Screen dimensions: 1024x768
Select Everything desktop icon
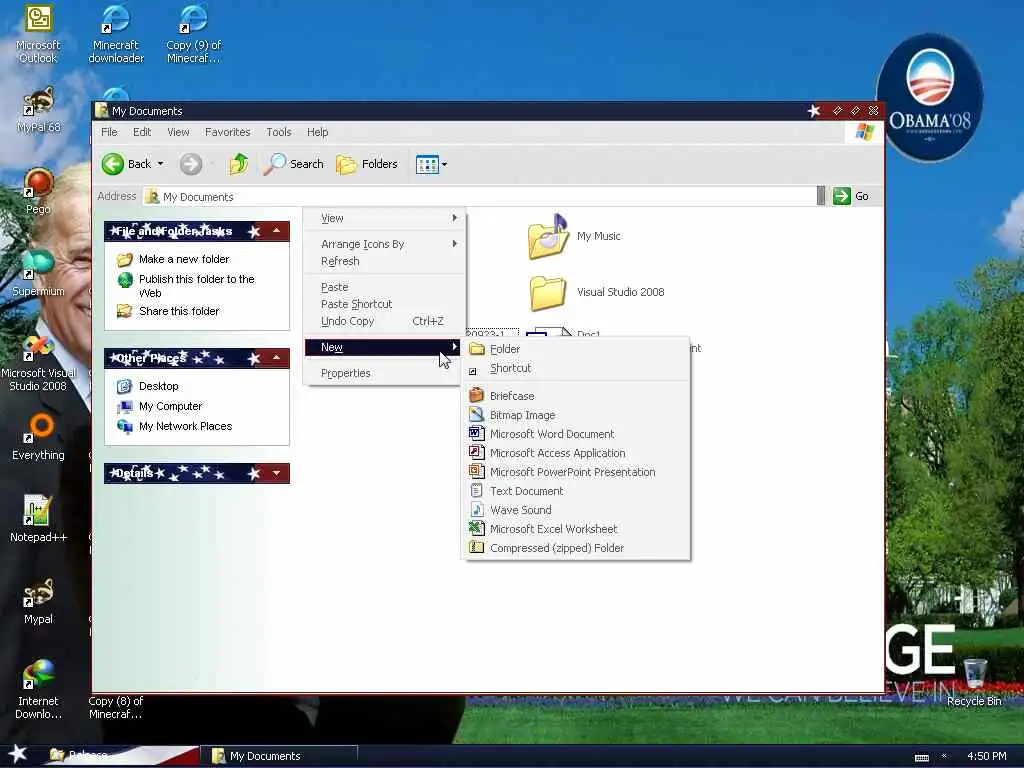[x=38, y=438]
